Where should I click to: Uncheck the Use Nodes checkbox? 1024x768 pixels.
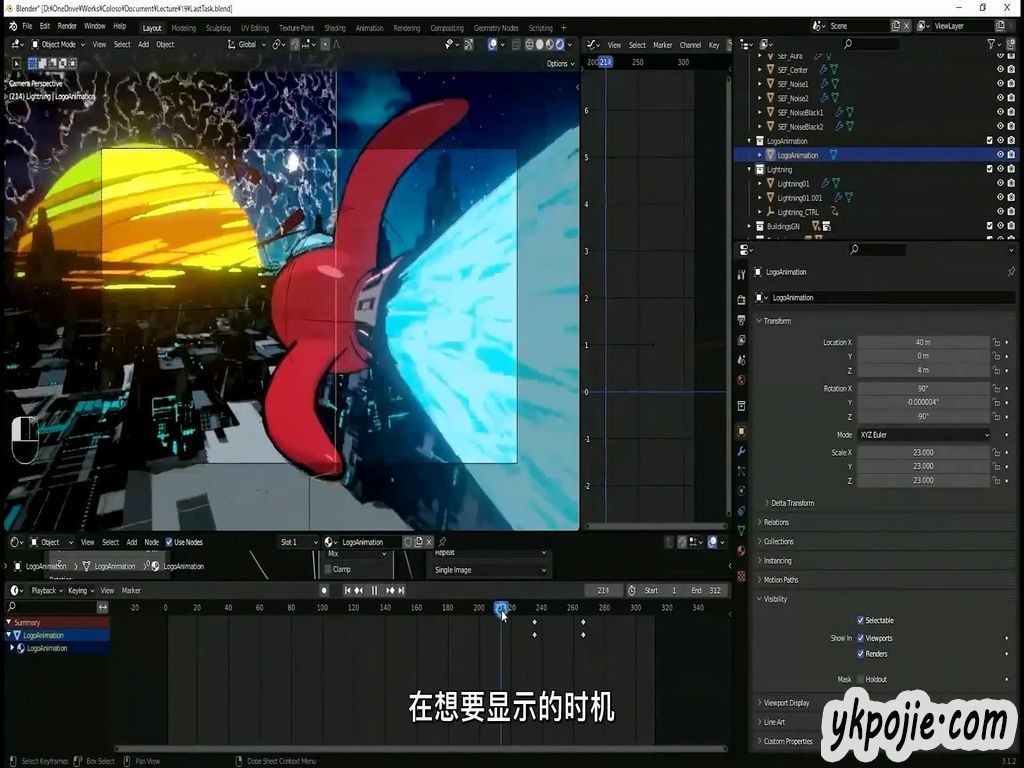[169, 542]
